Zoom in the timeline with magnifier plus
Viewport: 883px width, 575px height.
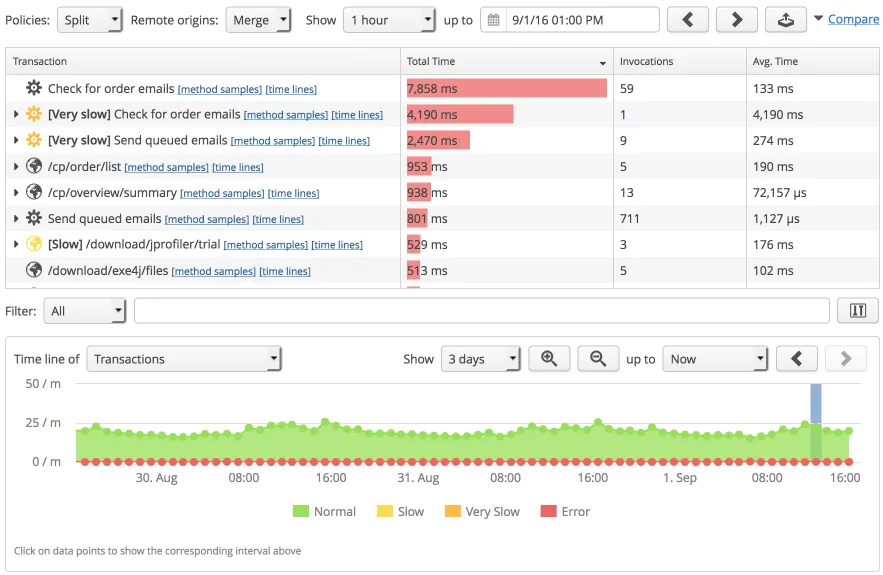coord(549,359)
